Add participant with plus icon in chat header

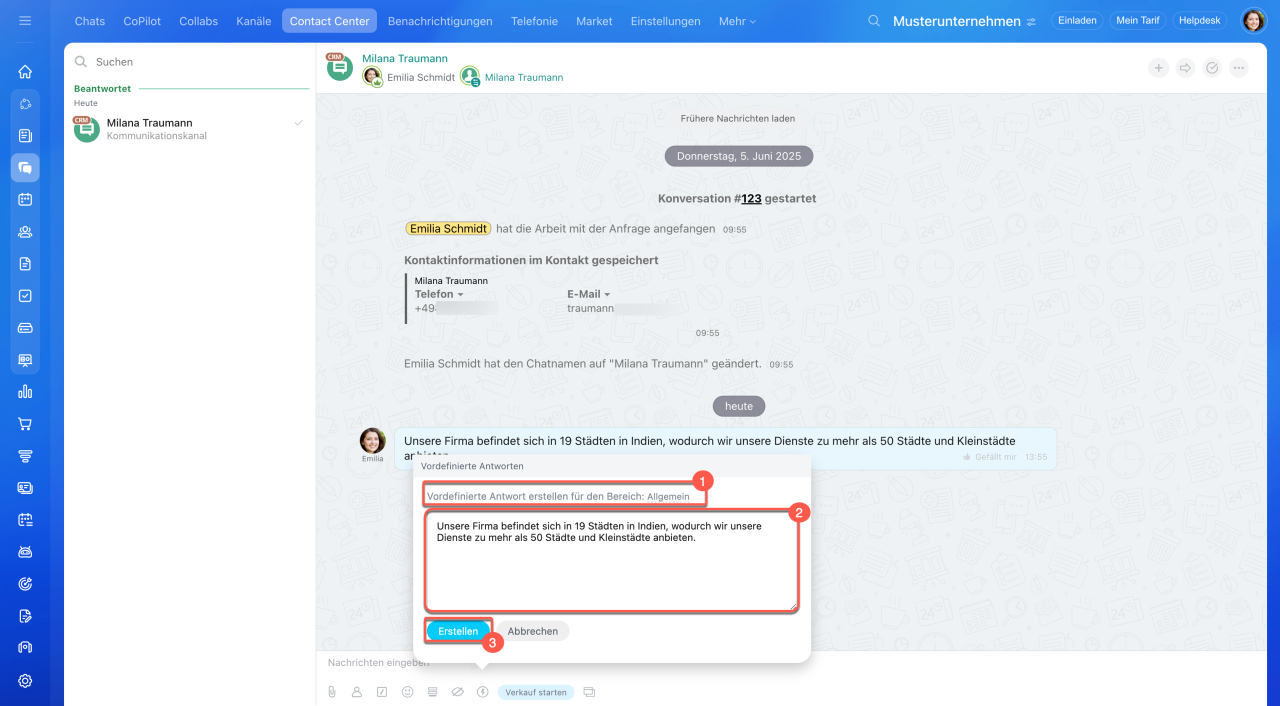(1158, 68)
